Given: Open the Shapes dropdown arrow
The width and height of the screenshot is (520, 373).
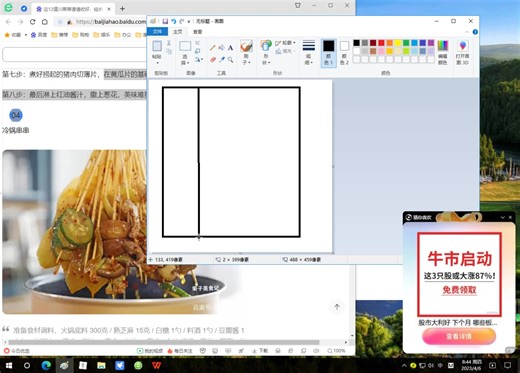Looking at the screenshot, I should [x=269, y=62].
